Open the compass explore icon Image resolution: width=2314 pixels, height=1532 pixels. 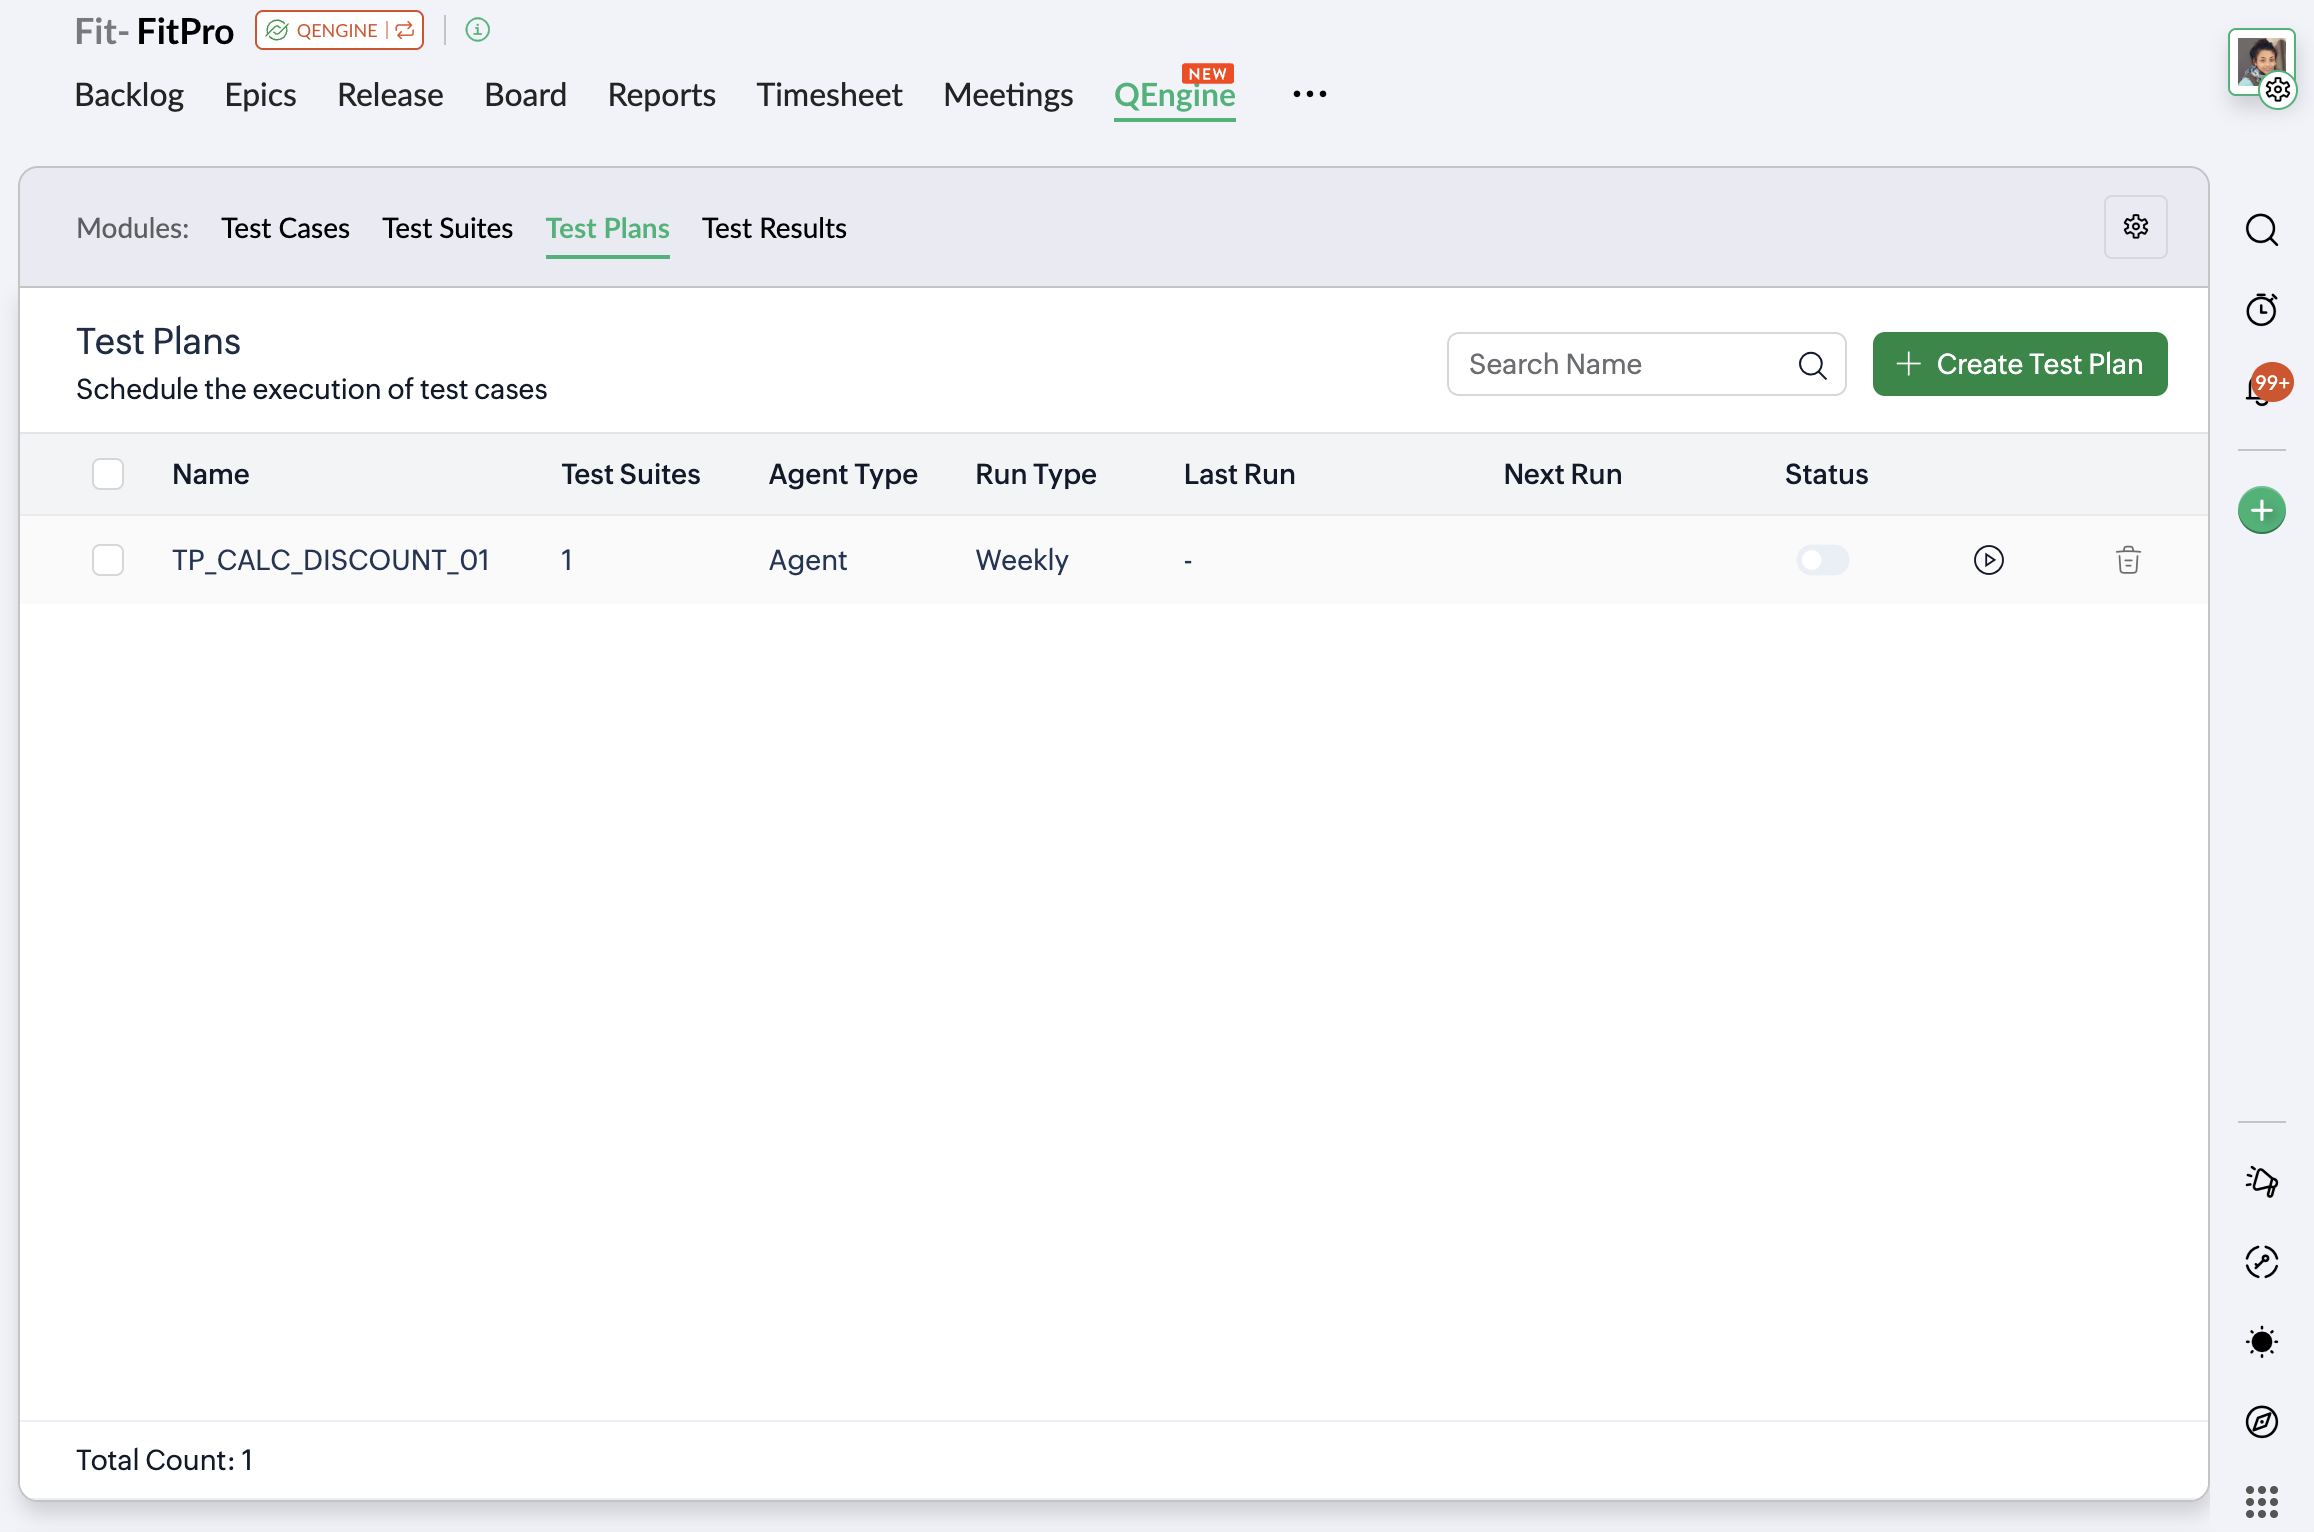2261,1421
